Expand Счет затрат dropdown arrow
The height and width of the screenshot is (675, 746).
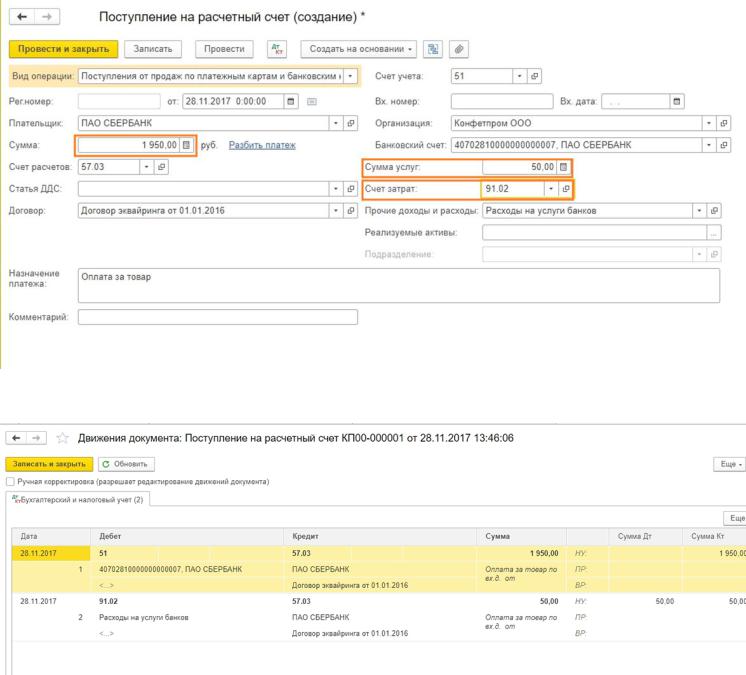tap(550, 189)
